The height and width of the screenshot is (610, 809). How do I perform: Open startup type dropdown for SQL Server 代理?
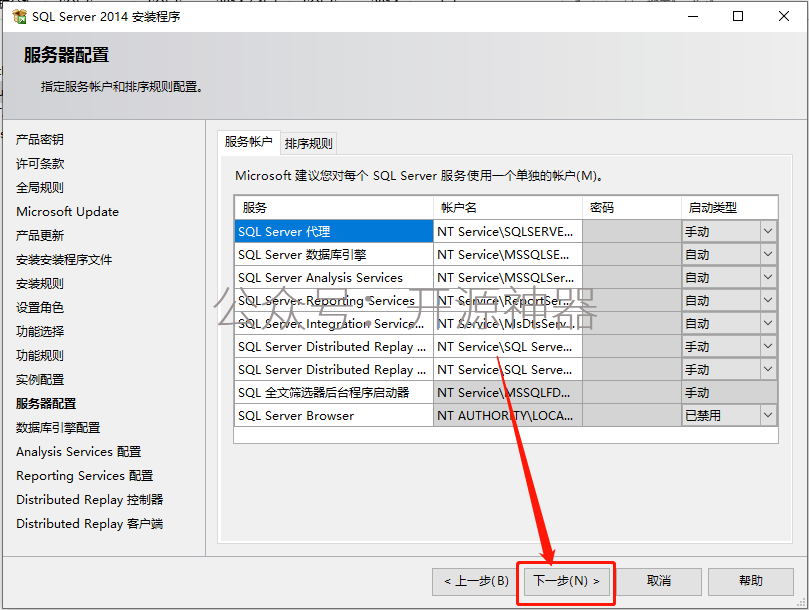[x=768, y=231]
